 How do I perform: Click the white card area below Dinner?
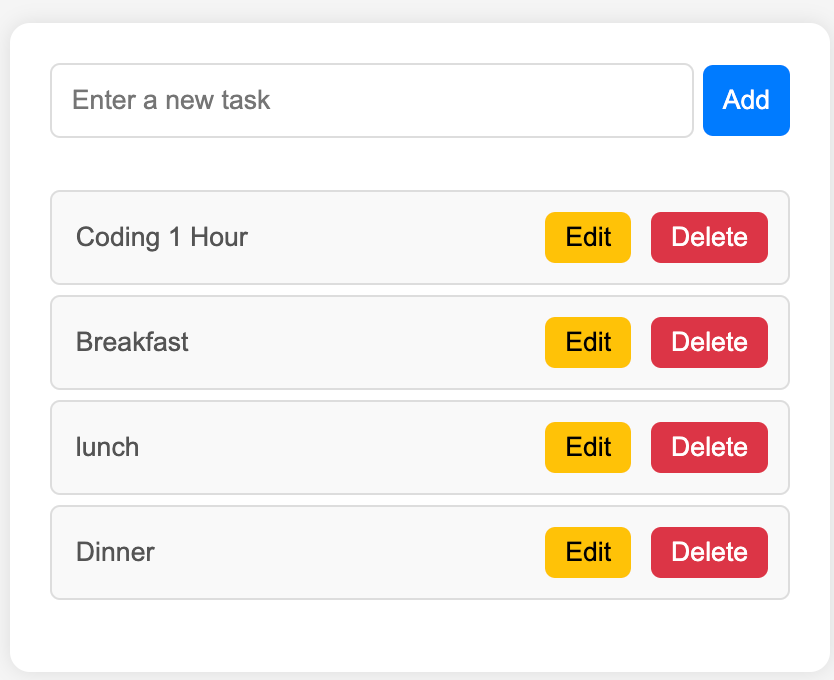(x=420, y=634)
